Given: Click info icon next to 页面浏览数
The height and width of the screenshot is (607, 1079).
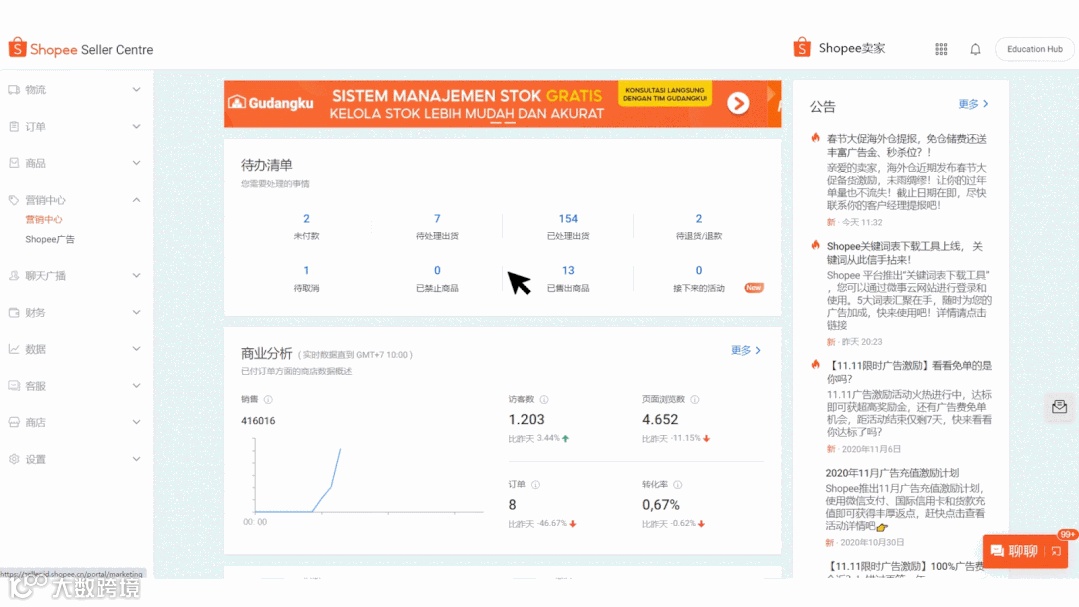Looking at the screenshot, I should pyautogui.click(x=695, y=399).
